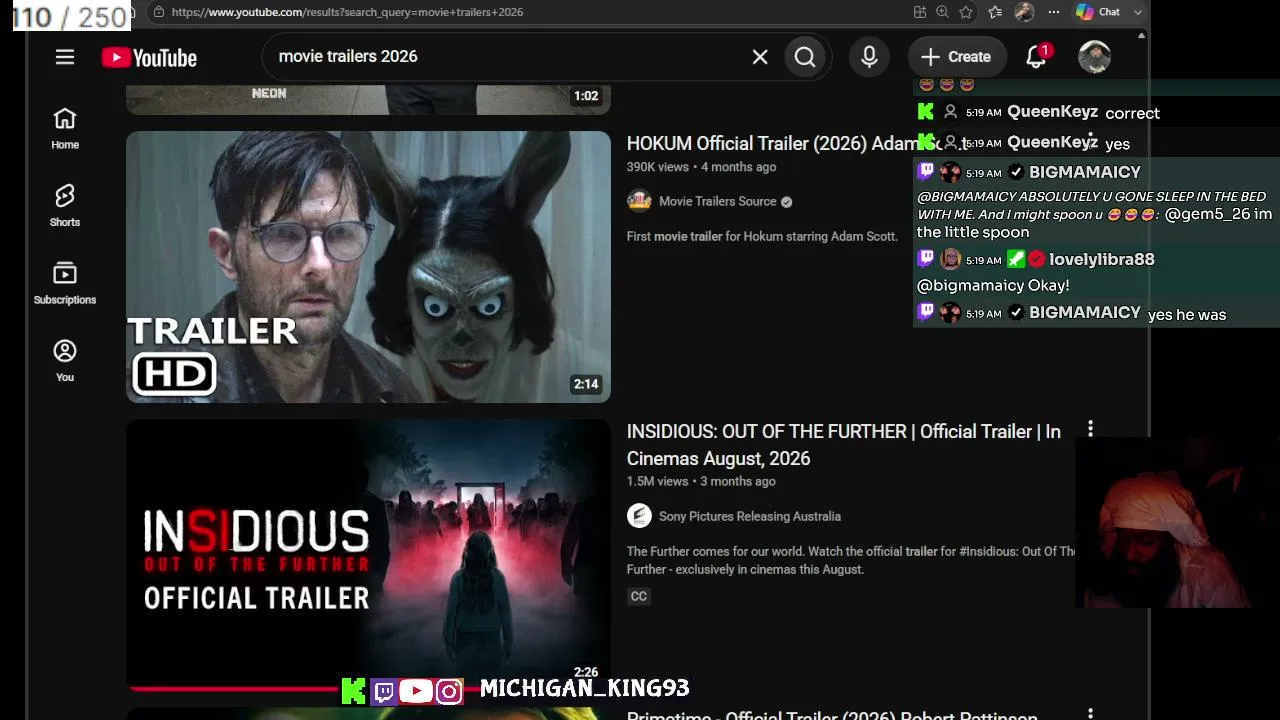Open the HOKUM Official Trailer title
Image resolution: width=1280 pixels, height=720 pixels.
tap(796, 144)
